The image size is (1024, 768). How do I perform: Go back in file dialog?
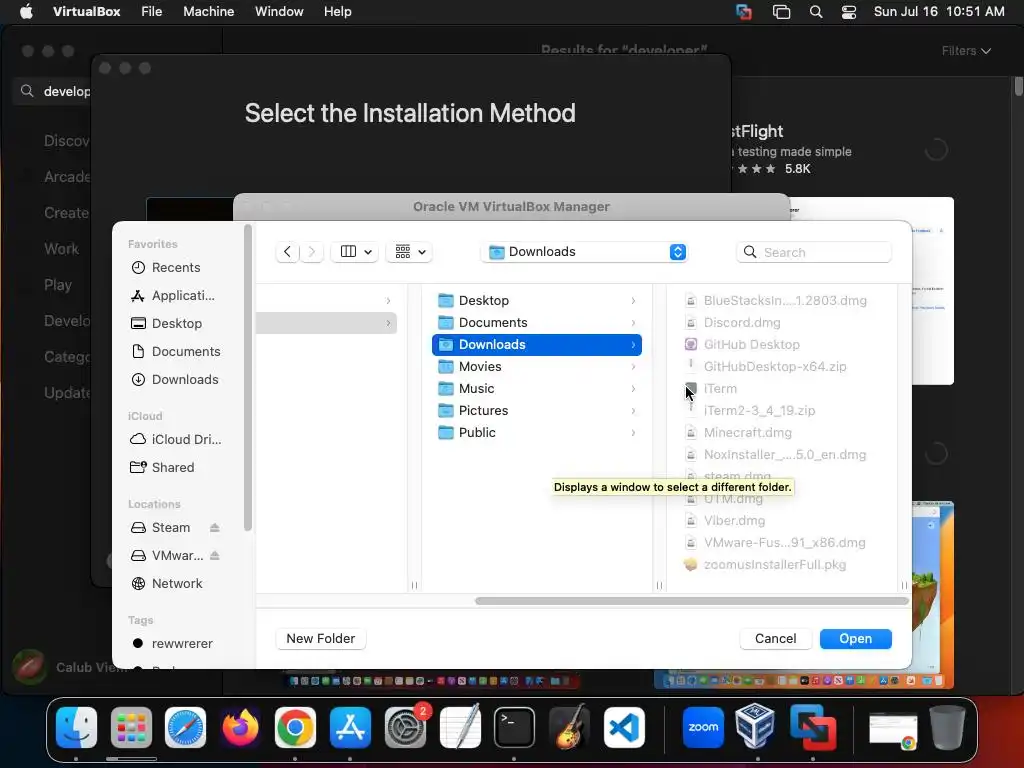(x=287, y=252)
